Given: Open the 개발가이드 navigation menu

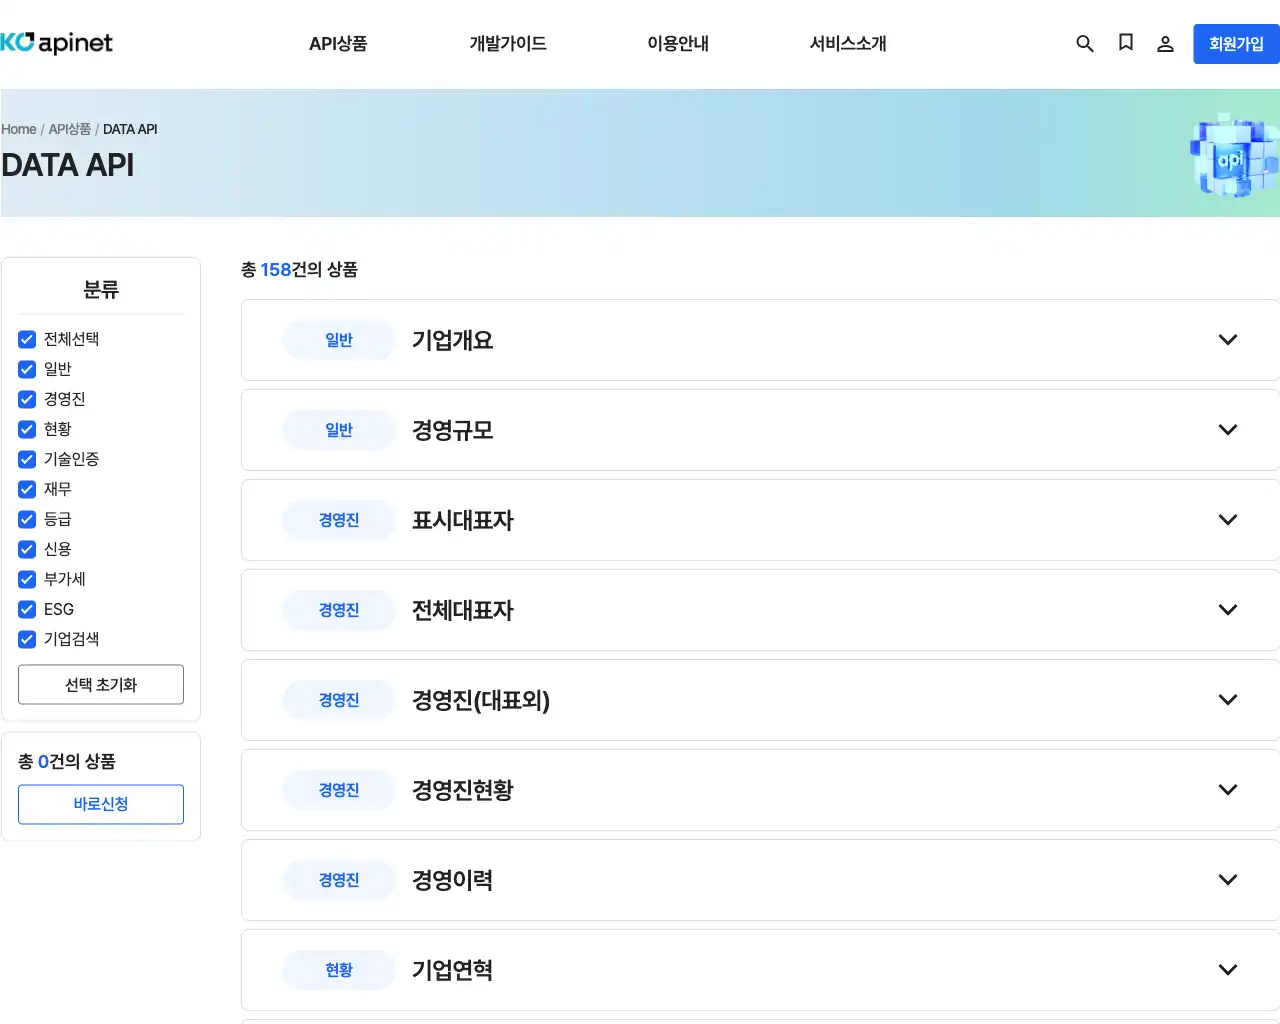Looking at the screenshot, I should coord(507,43).
